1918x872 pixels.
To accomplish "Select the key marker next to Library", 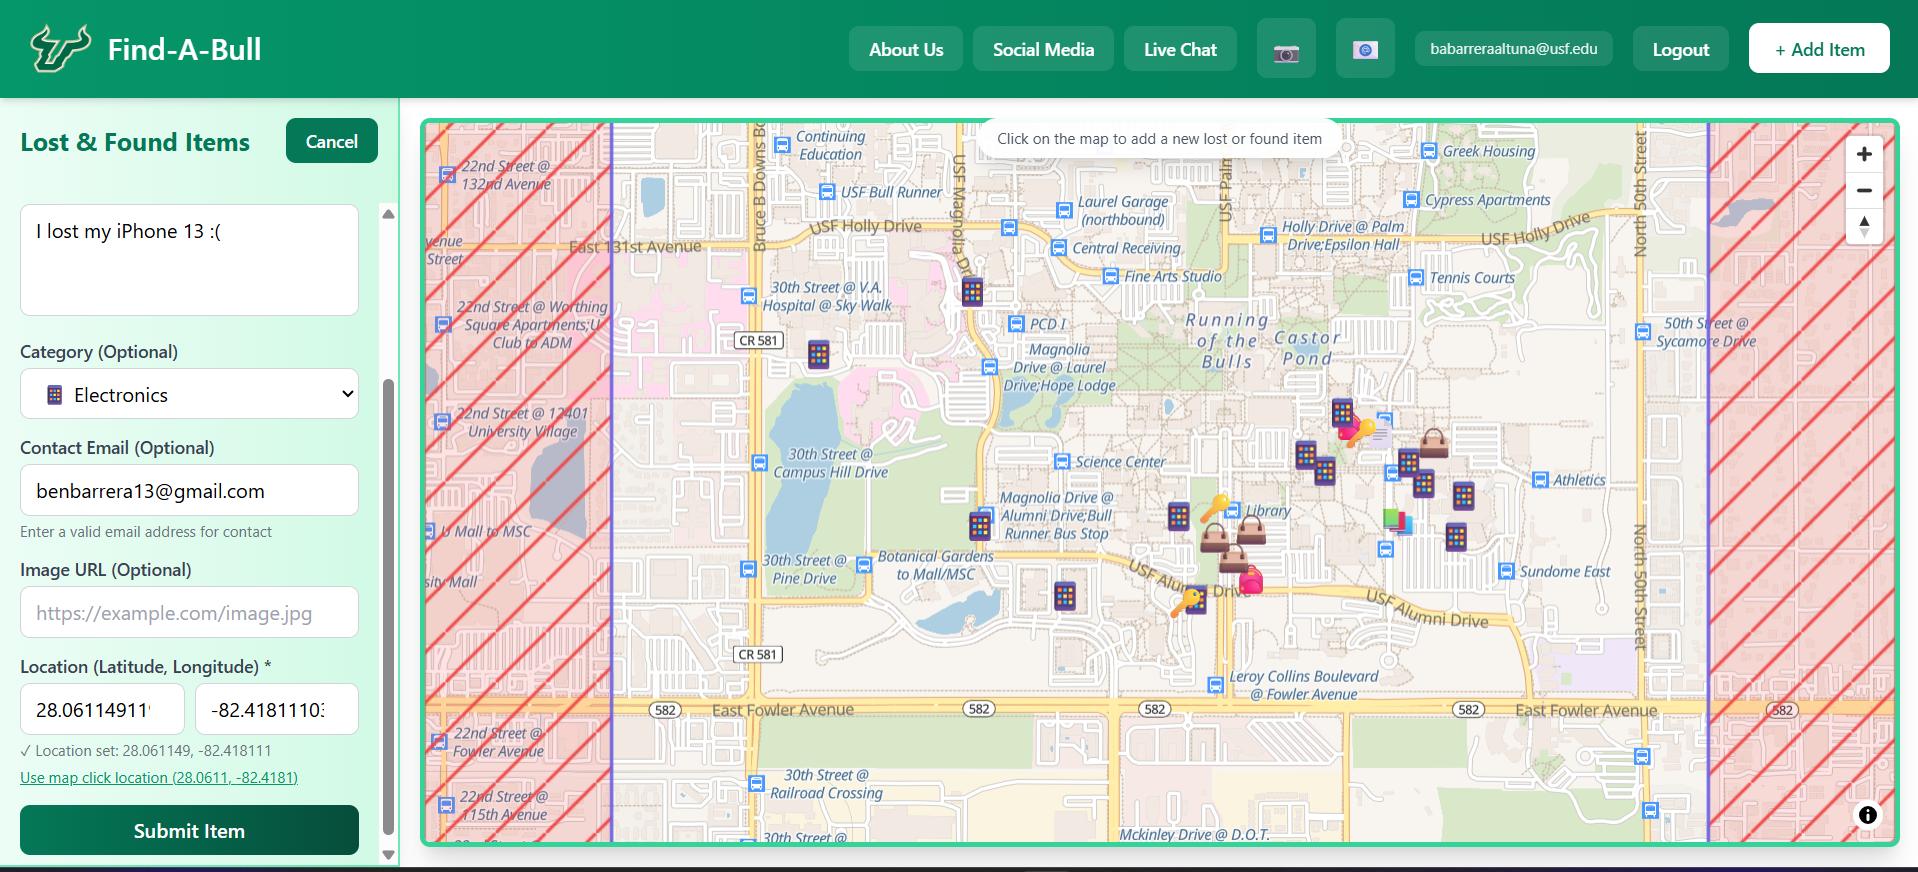I will [1216, 507].
